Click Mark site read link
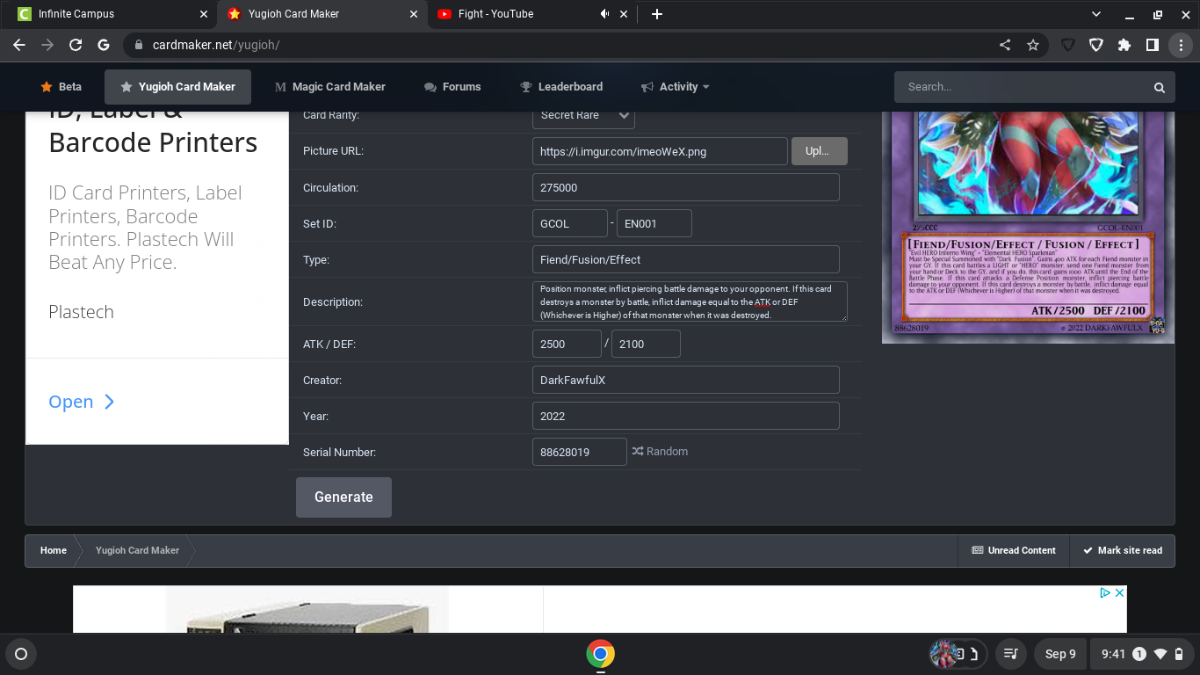This screenshot has height=675, width=1200. coord(1122,551)
